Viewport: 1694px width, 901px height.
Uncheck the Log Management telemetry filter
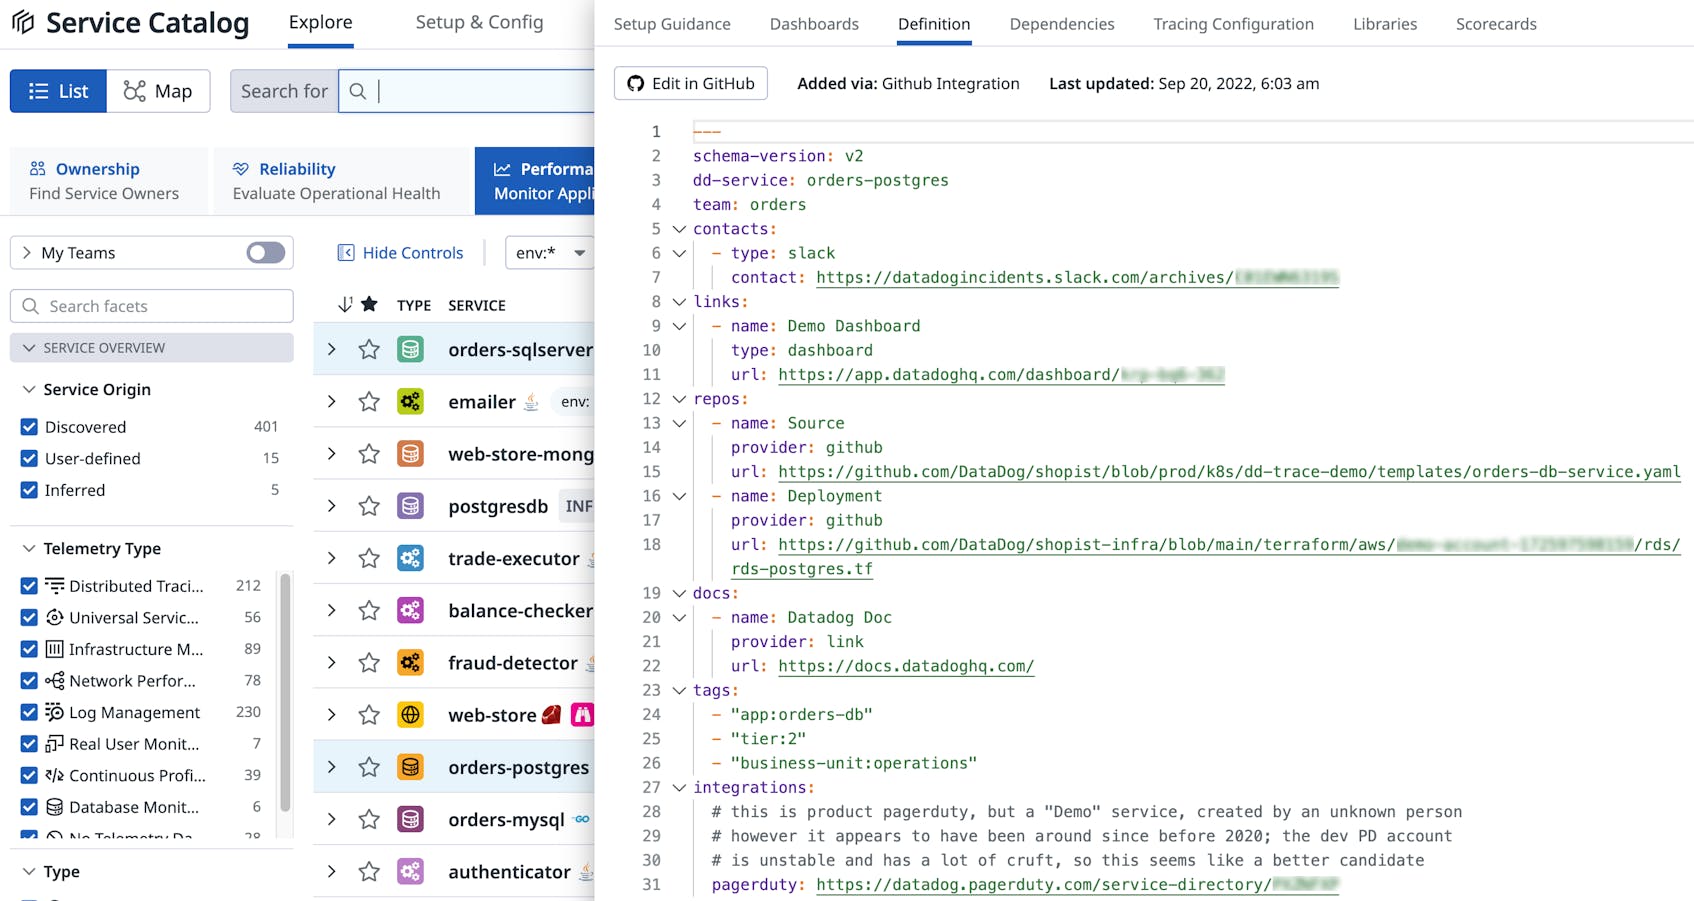pos(29,712)
